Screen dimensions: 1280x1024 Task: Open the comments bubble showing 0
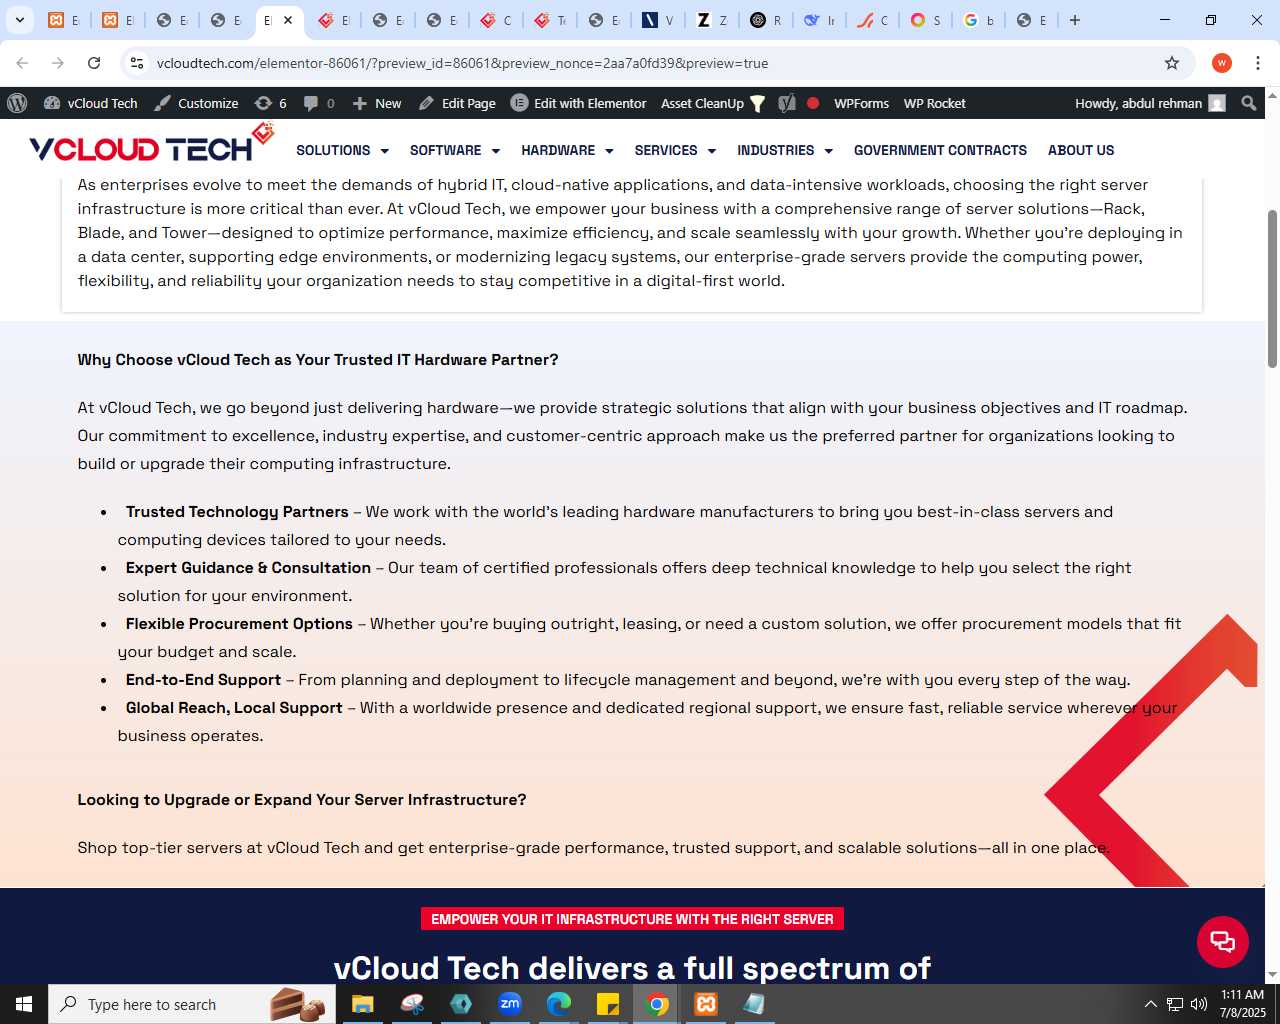319,103
